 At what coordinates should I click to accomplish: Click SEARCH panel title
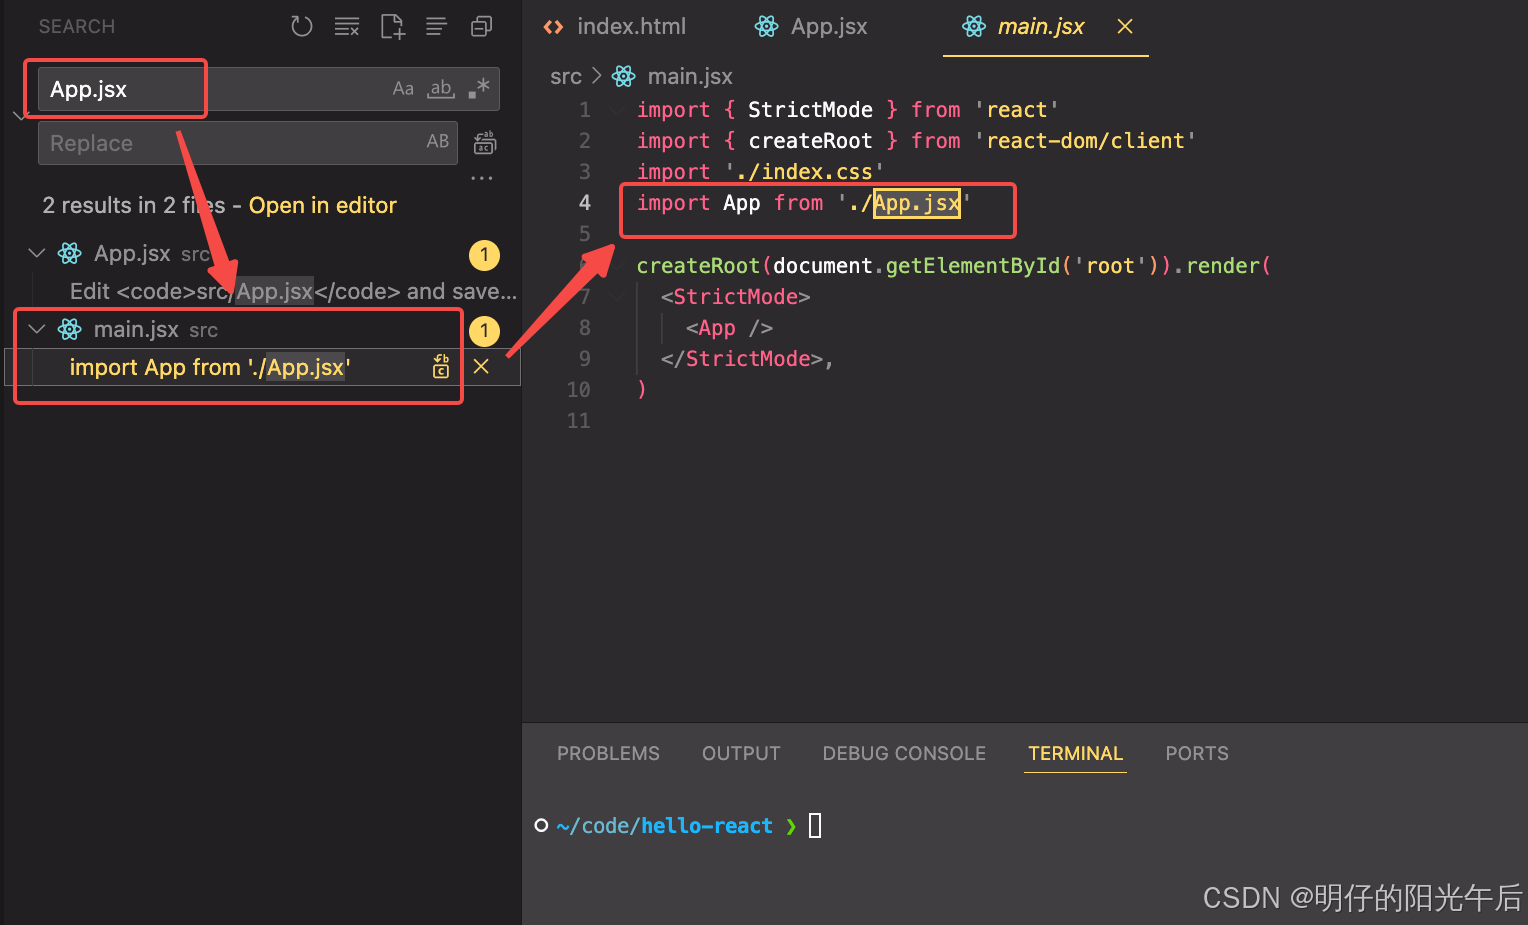(77, 27)
